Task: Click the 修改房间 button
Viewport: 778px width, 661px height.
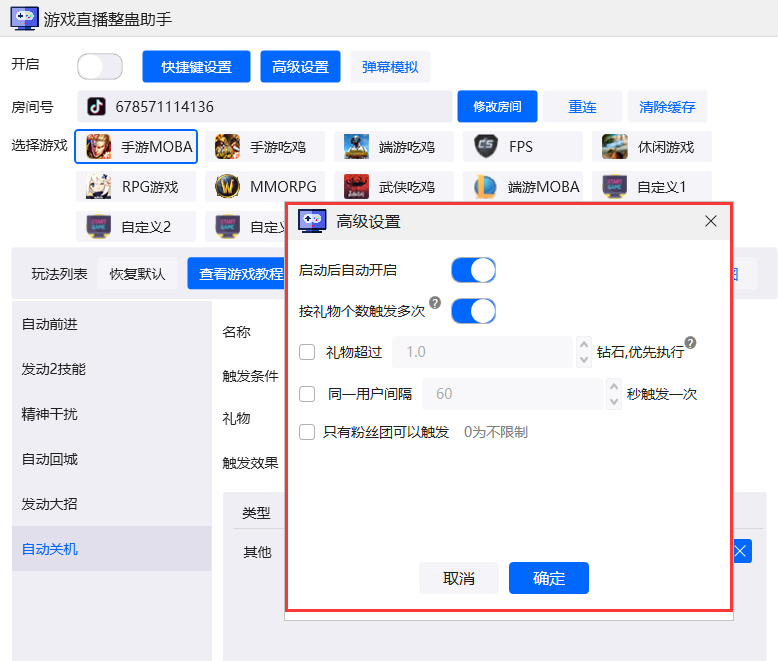Action: (x=497, y=106)
